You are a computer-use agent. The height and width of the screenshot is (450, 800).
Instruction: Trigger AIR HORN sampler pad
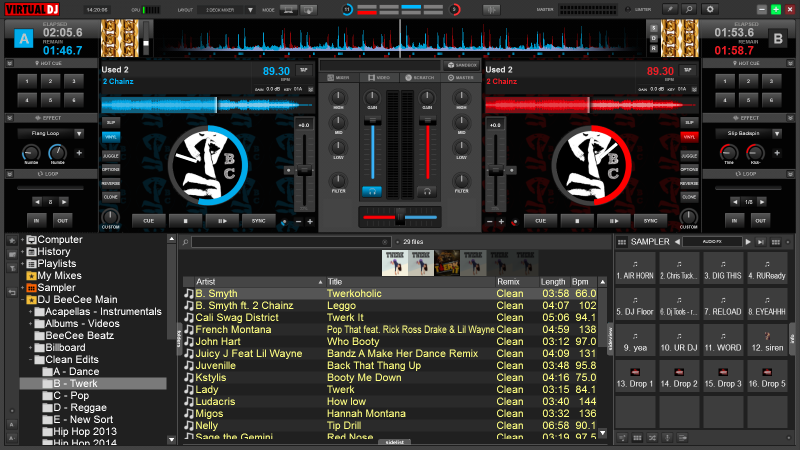coord(635,269)
